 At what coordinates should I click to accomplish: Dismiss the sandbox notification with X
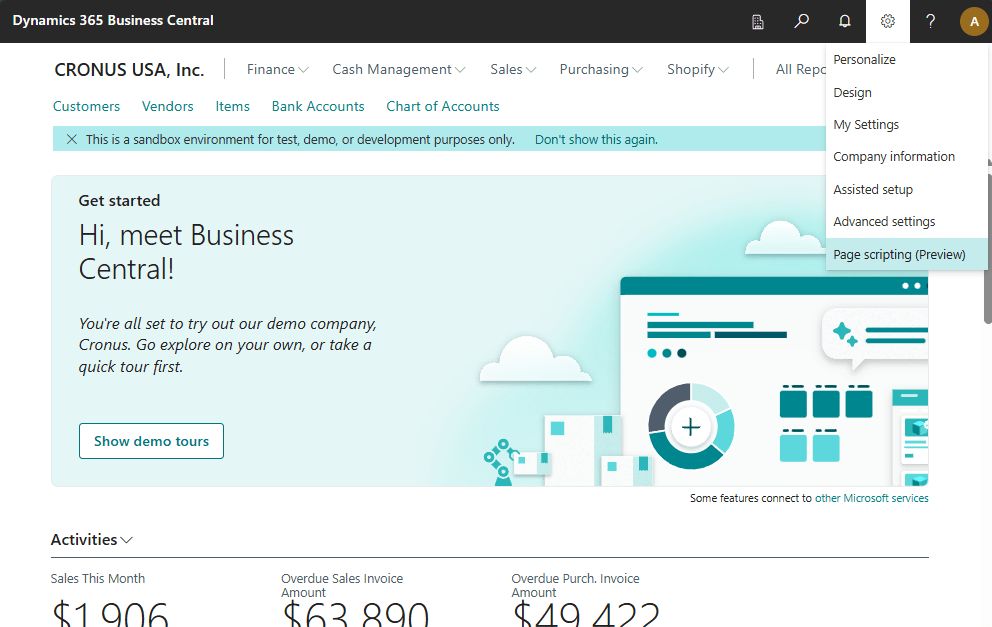pyautogui.click(x=71, y=140)
